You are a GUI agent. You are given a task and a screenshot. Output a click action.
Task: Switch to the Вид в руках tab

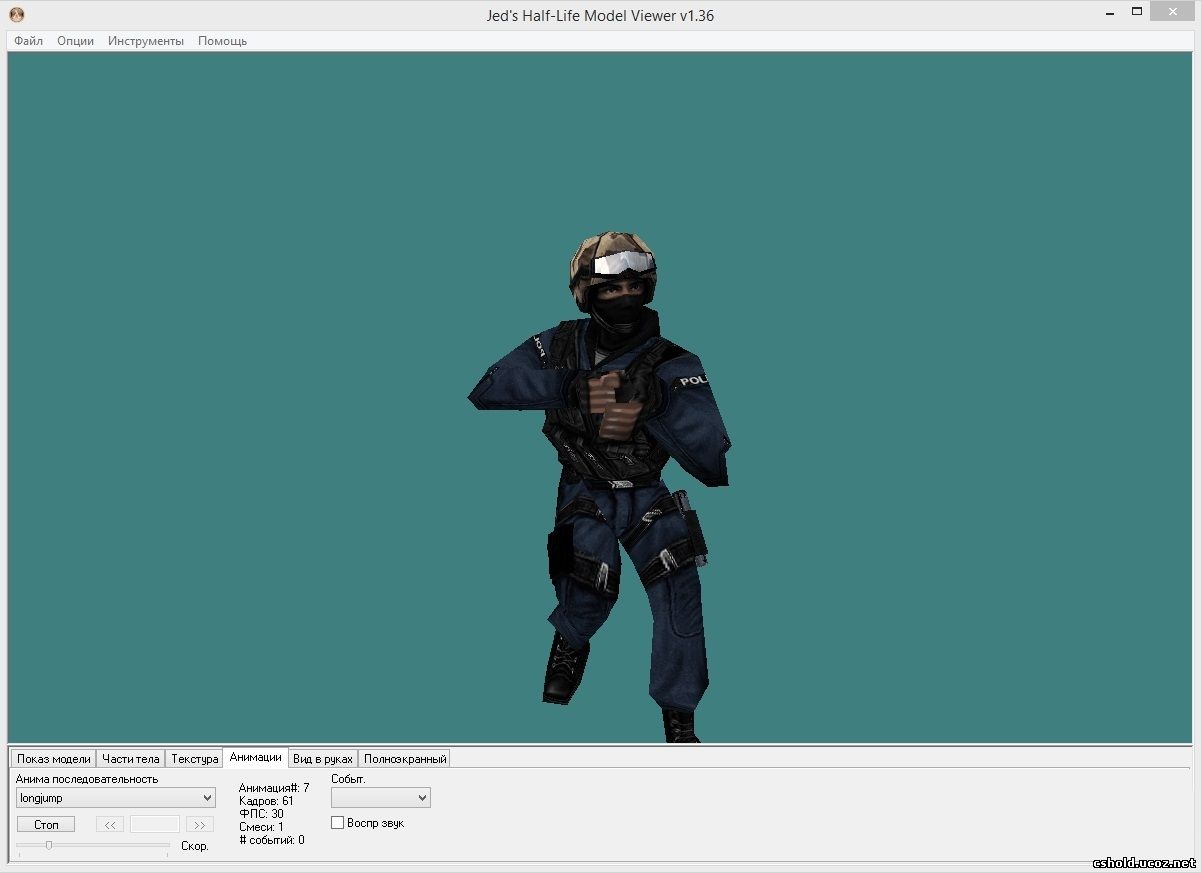pos(323,759)
